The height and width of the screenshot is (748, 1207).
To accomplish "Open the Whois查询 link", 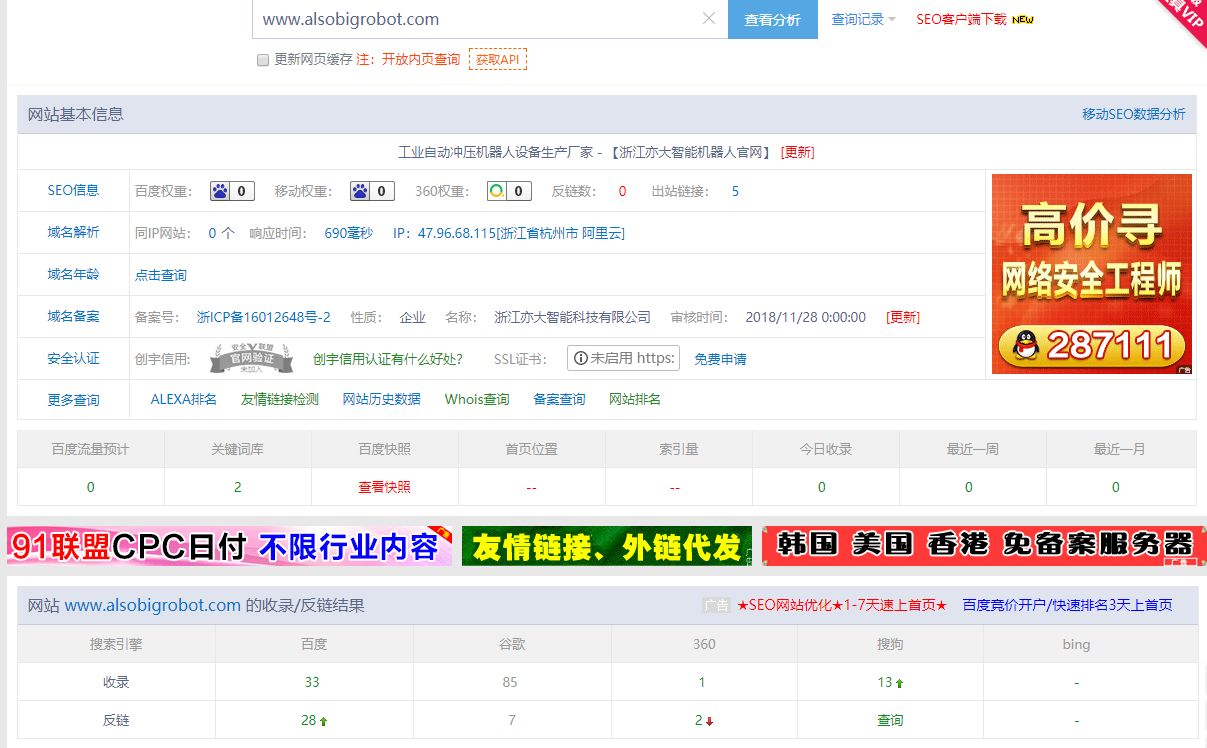I will point(477,399).
